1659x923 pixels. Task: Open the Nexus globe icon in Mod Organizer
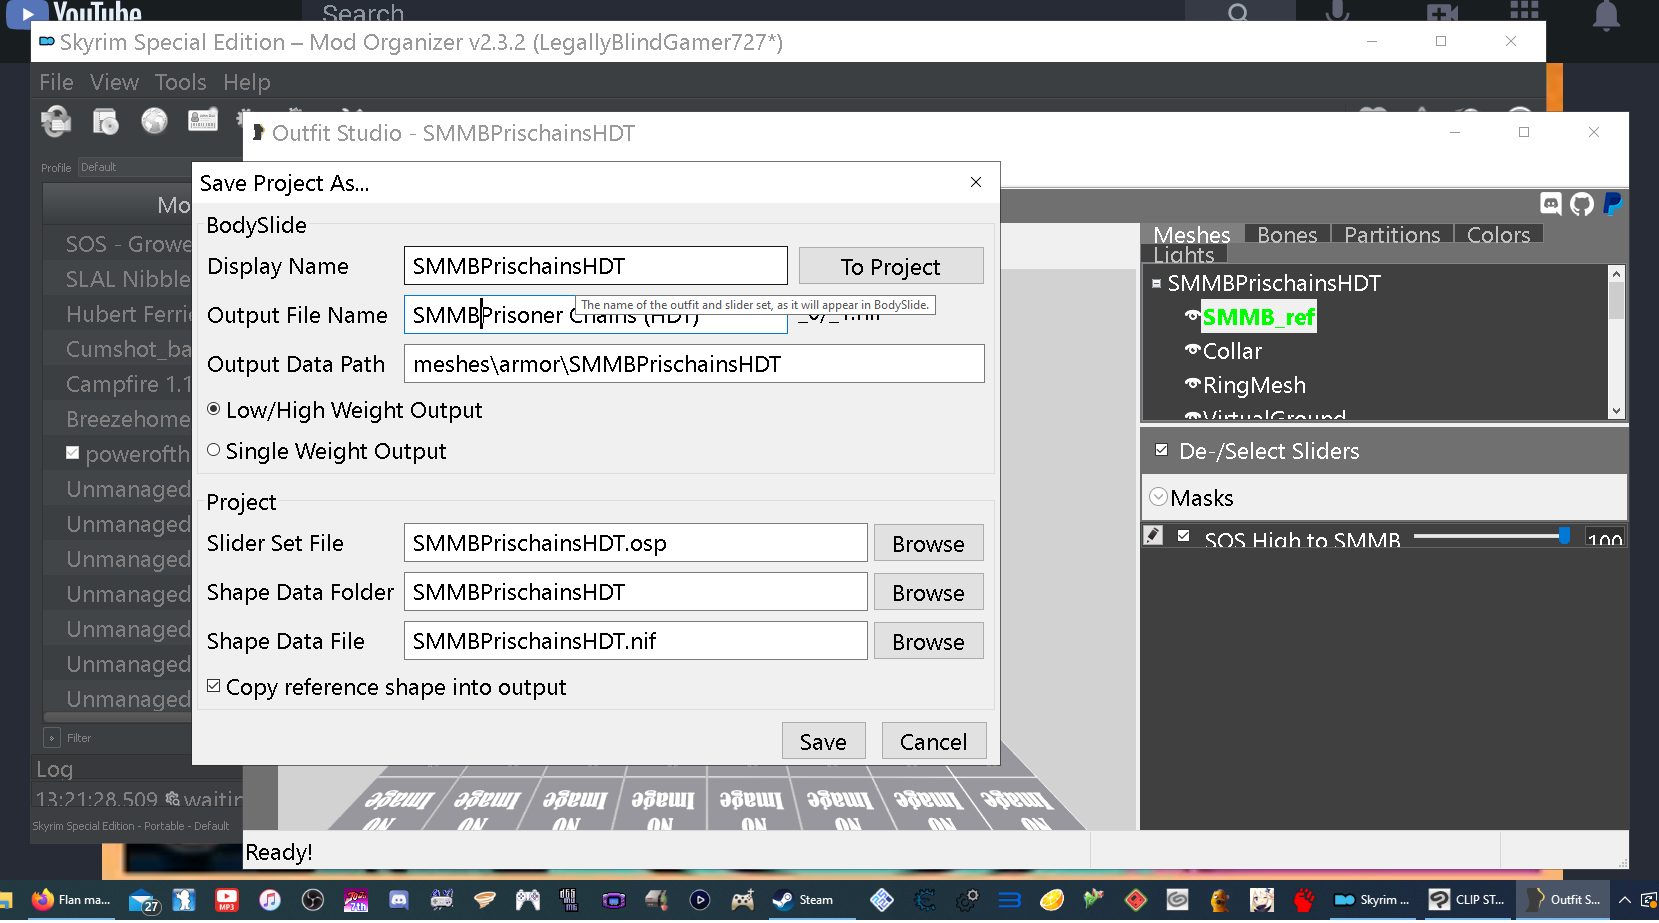[154, 121]
